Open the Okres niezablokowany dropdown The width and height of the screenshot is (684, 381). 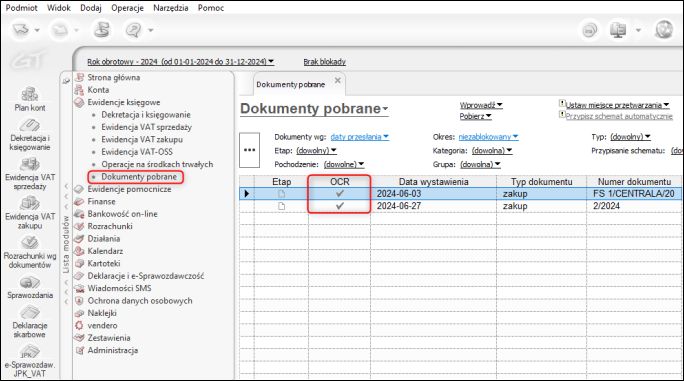click(x=488, y=137)
